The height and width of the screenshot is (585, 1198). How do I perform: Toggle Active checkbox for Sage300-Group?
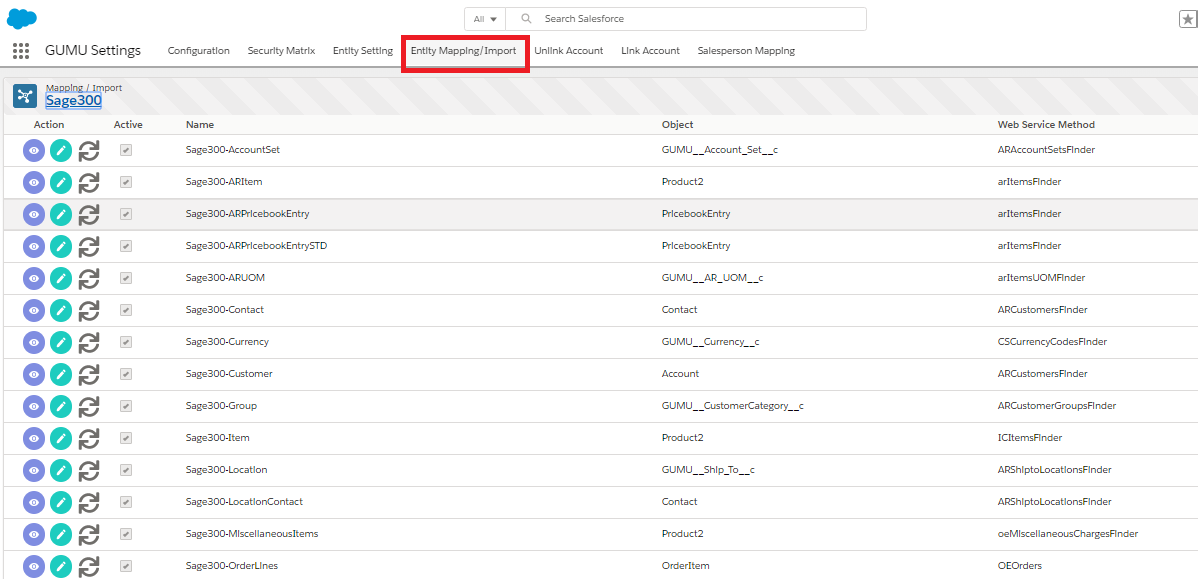(126, 406)
